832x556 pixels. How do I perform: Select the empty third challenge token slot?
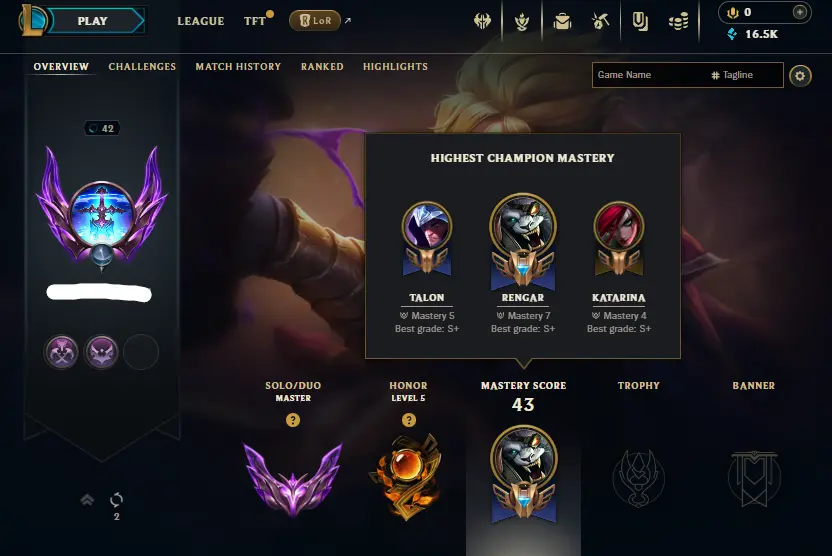pyautogui.click(x=141, y=352)
